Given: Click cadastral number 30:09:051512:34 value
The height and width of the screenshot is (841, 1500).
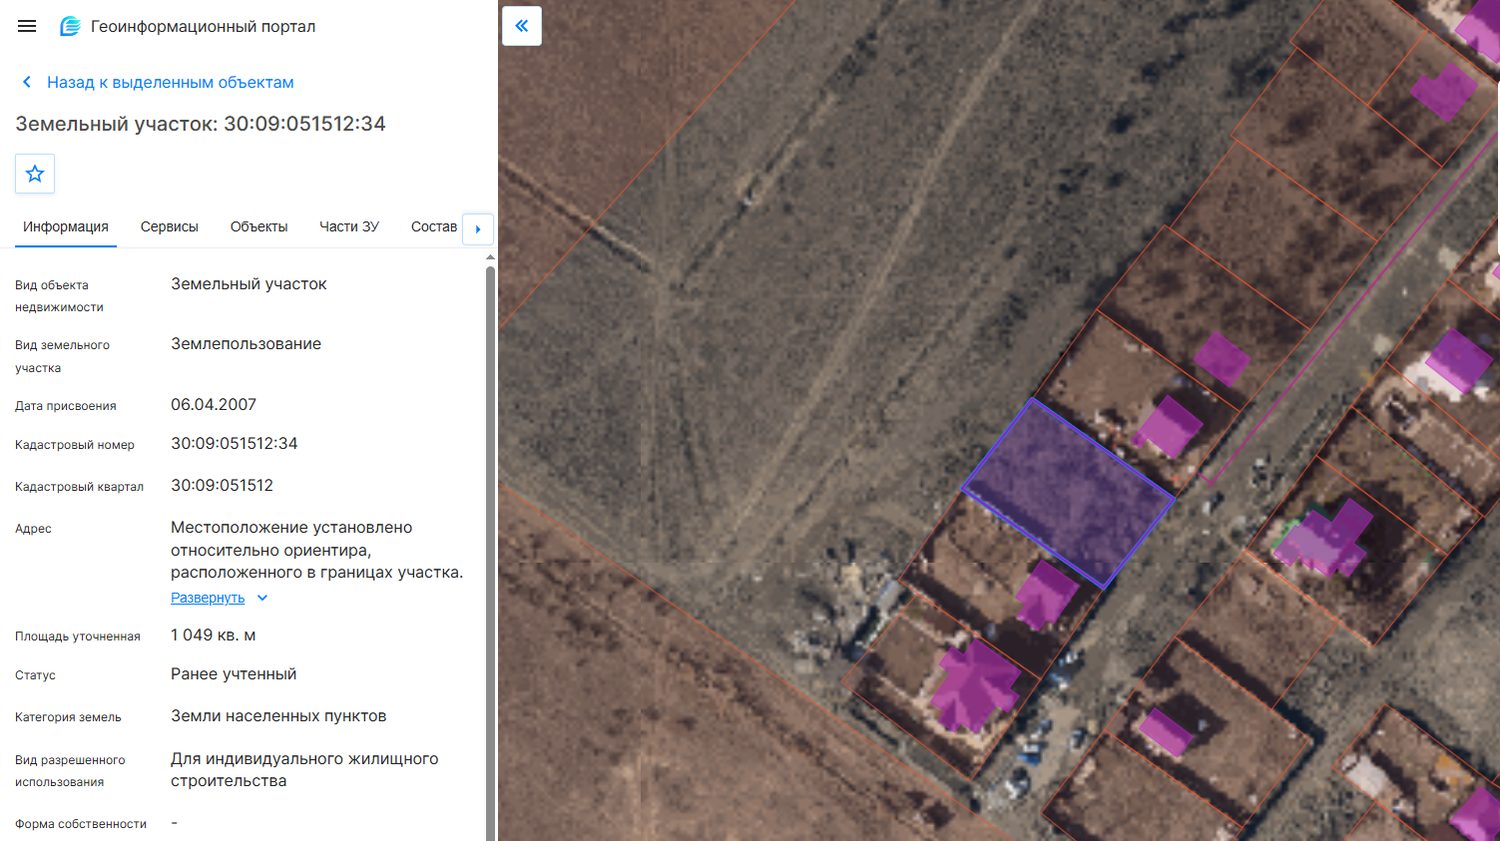Looking at the screenshot, I should click(x=234, y=443).
